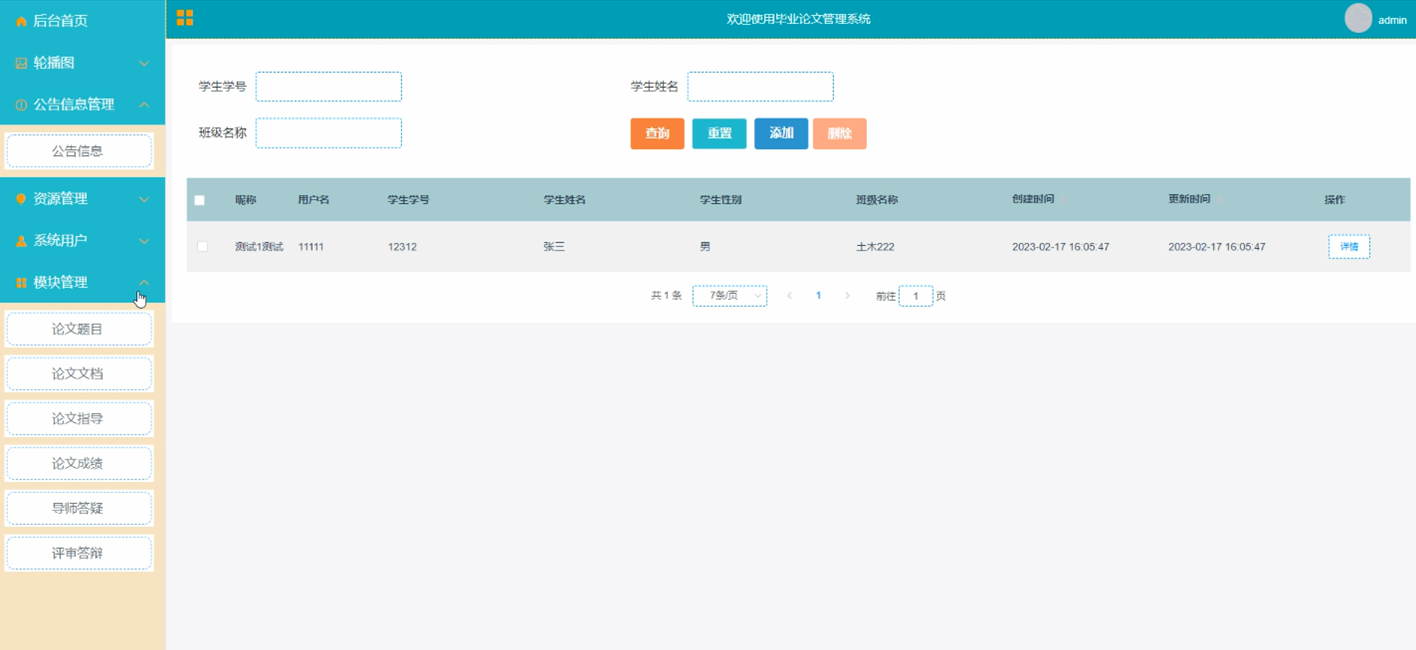The image size is (1416, 650).
Task: Click the 前往 page number input
Action: (x=916, y=296)
